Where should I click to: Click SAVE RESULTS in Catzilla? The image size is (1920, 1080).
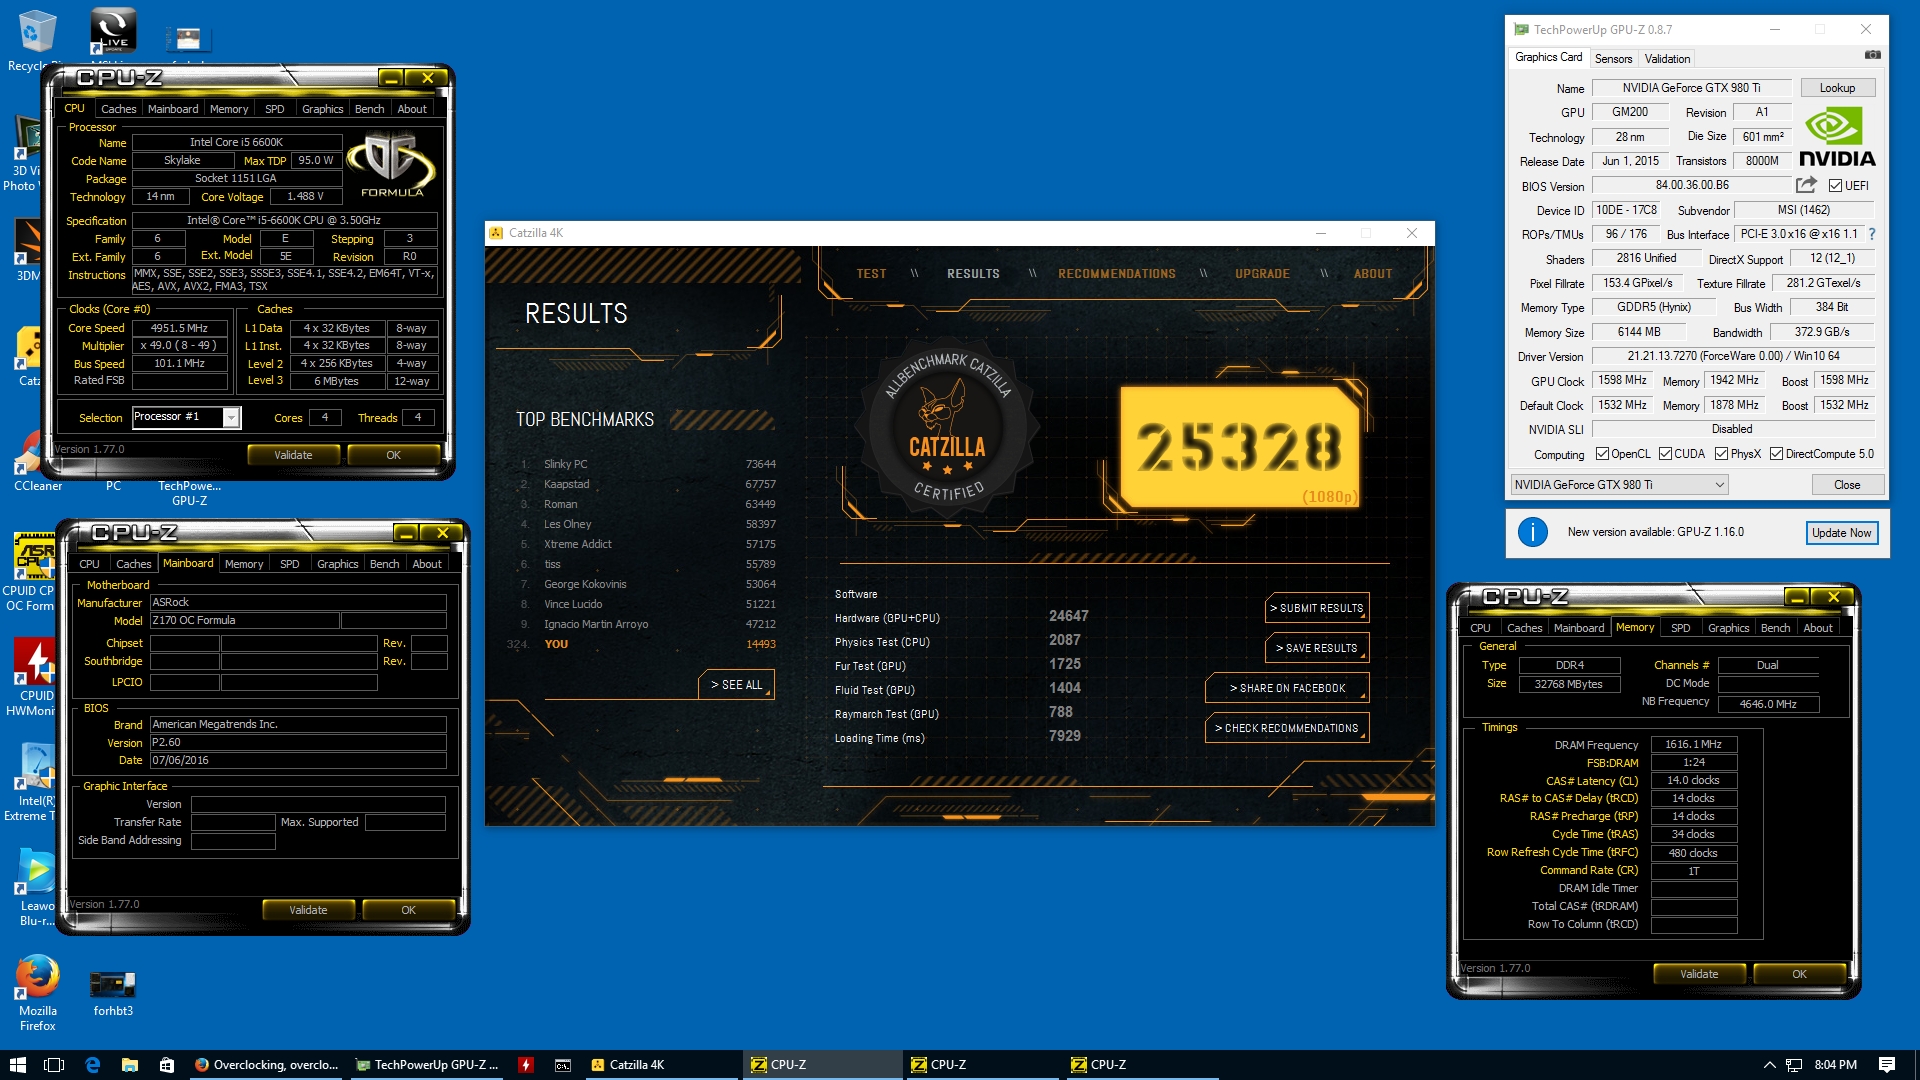(1316, 648)
